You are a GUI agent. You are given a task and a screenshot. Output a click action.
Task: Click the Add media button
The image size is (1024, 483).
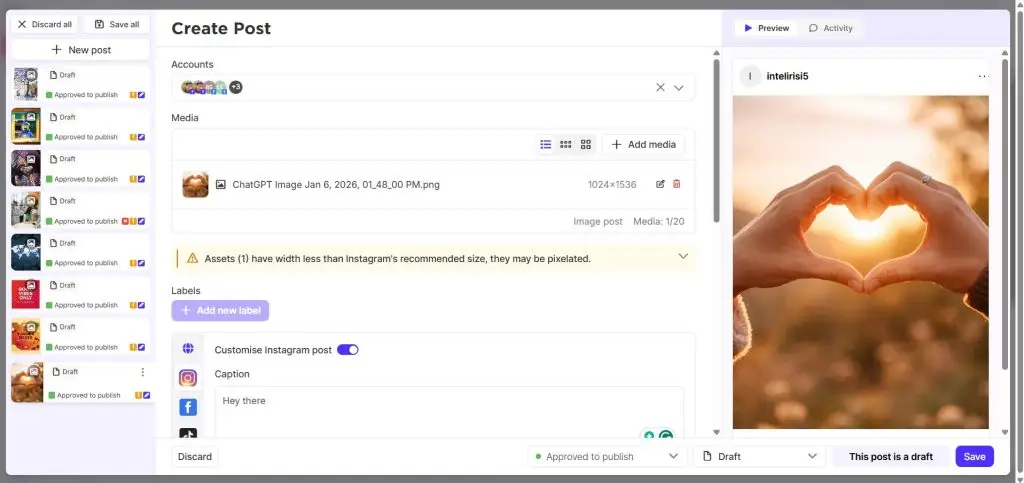click(644, 144)
